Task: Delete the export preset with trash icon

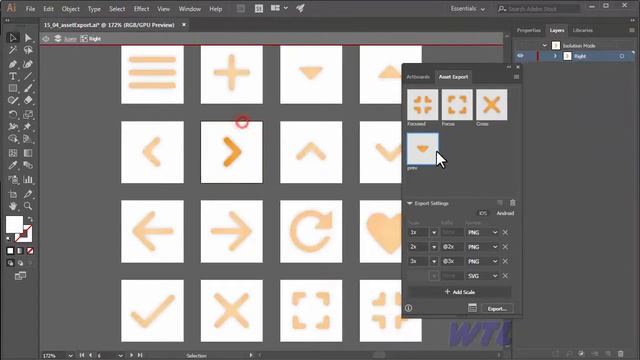Action: pos(513,203)
